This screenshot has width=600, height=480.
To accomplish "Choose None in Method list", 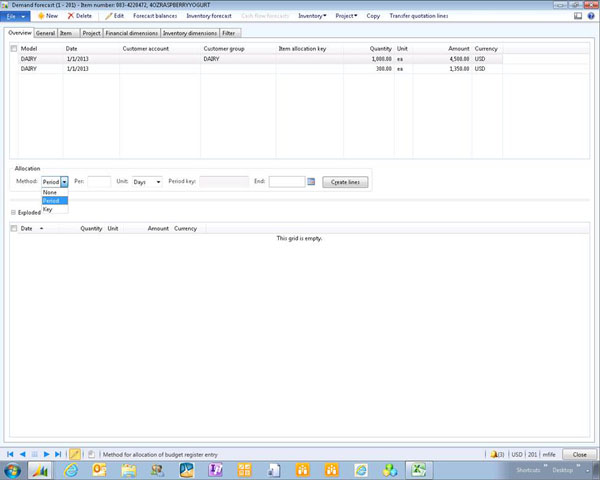I will click(55, 192).
